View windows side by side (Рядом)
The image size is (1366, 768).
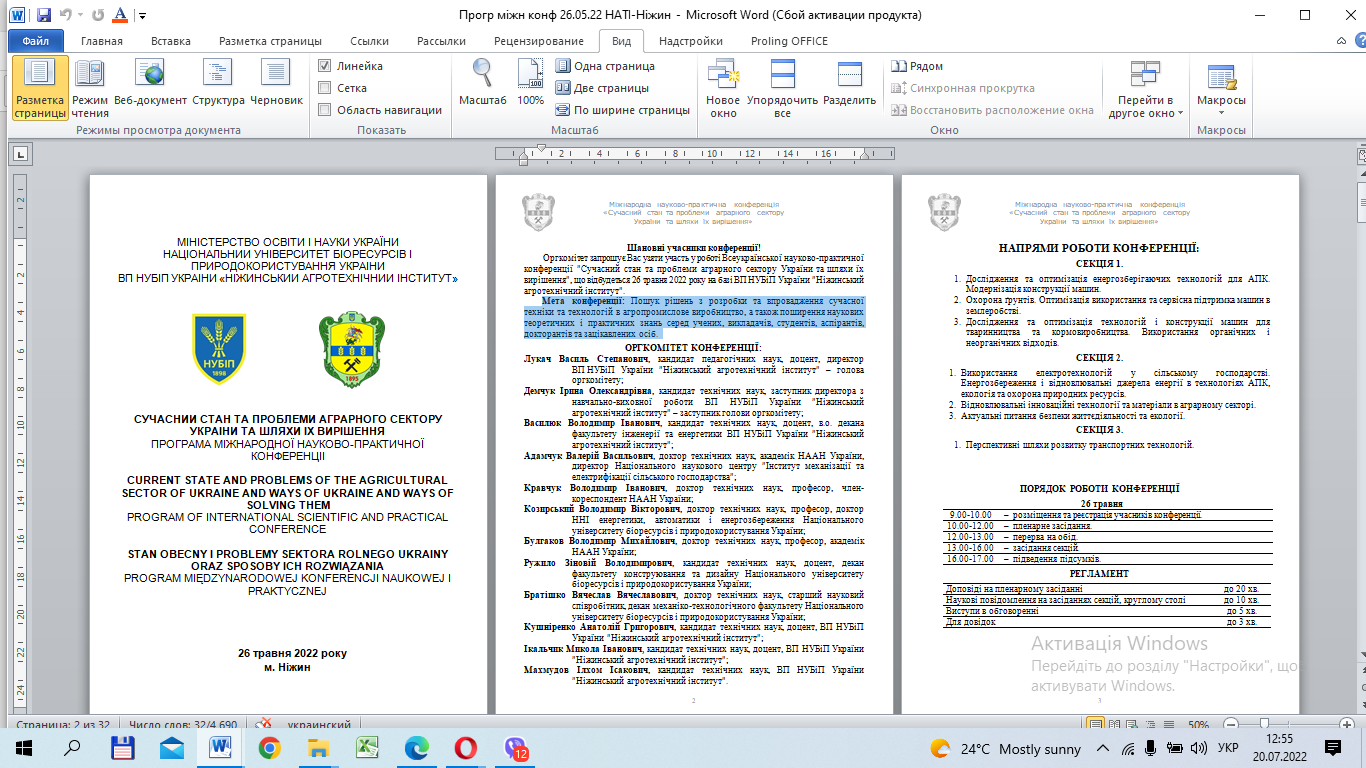(917, 66)
